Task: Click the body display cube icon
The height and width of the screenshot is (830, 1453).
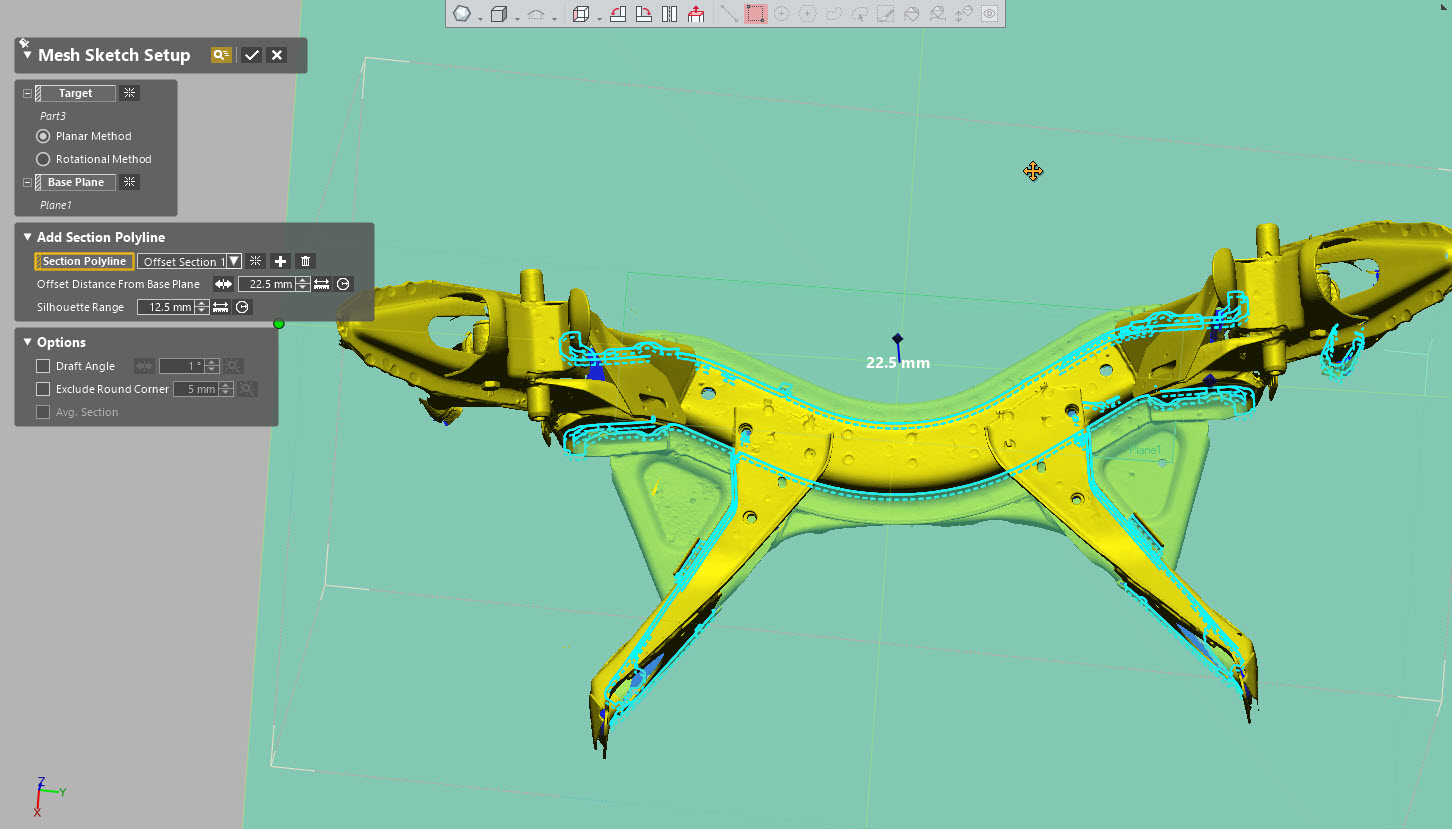Action: click(499, 14)
